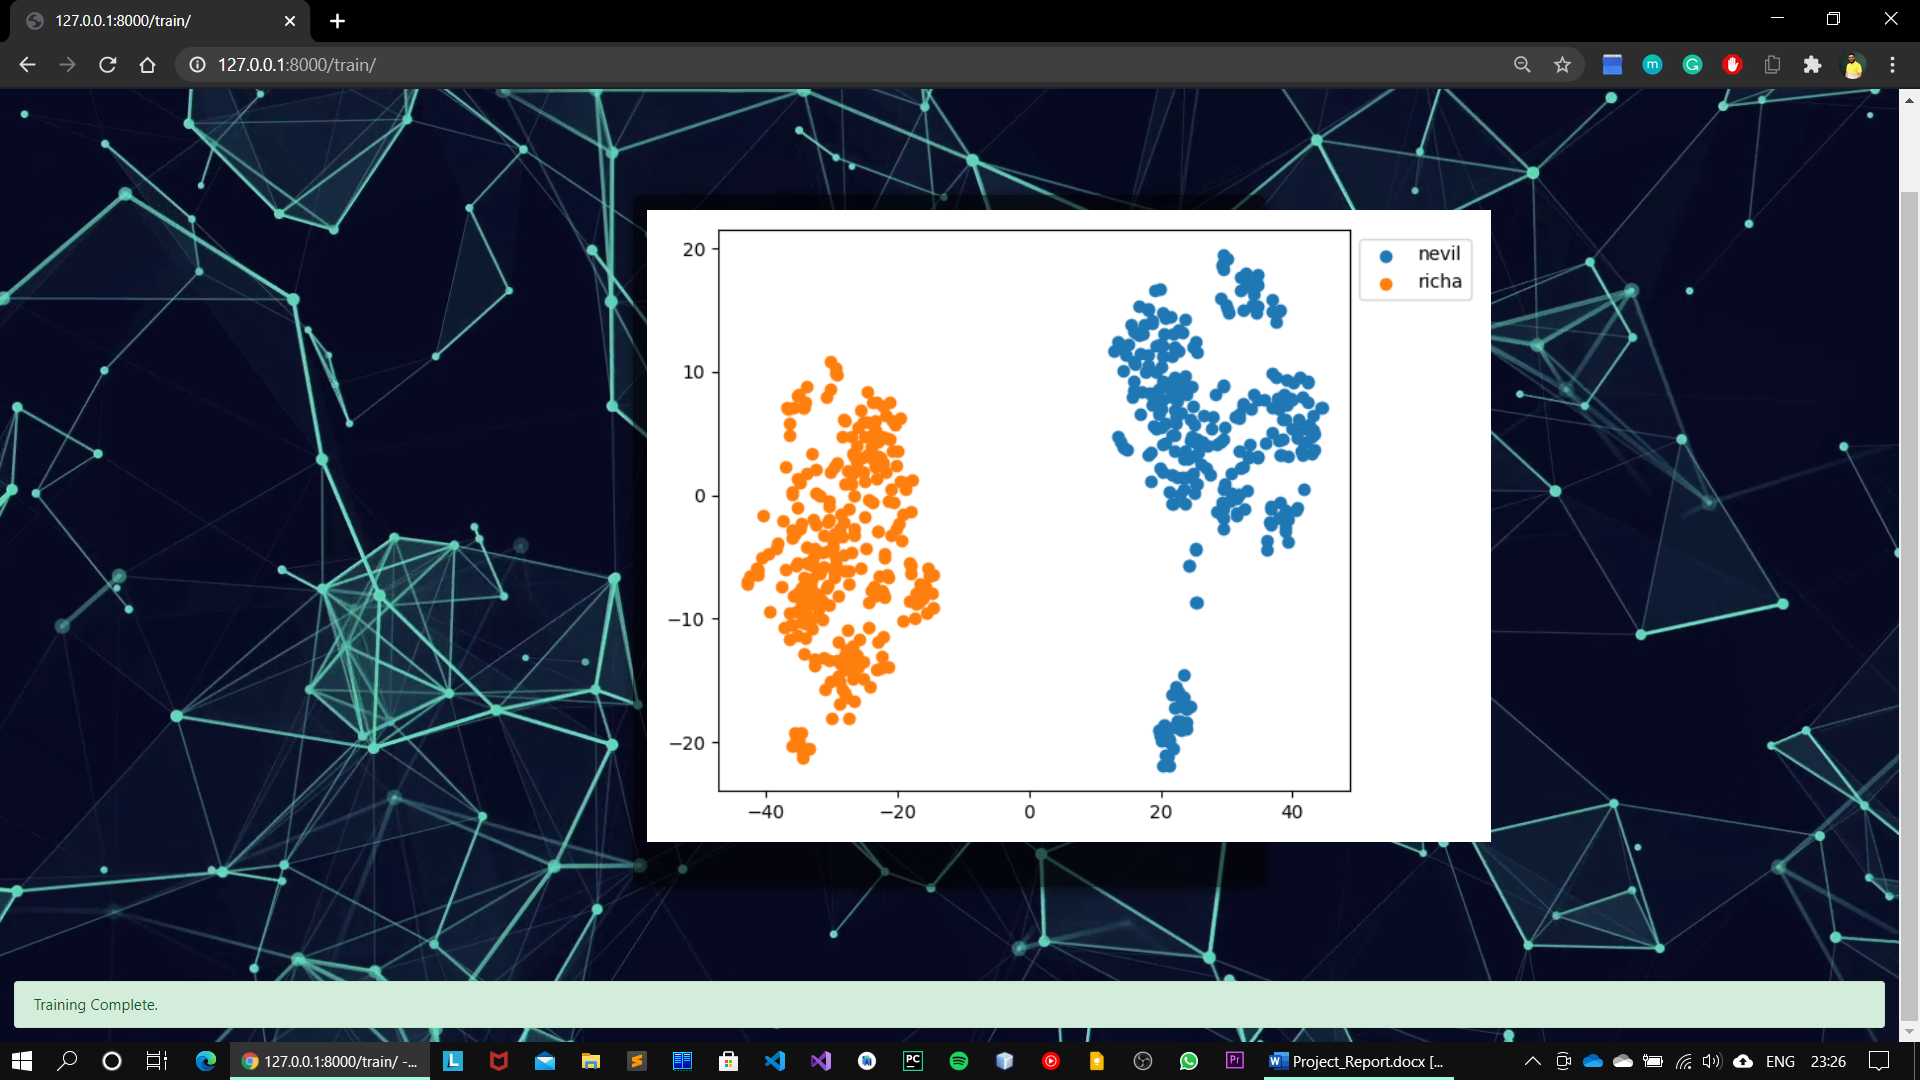
Task: Click the orange richa legend marker
Action: 1386,284
